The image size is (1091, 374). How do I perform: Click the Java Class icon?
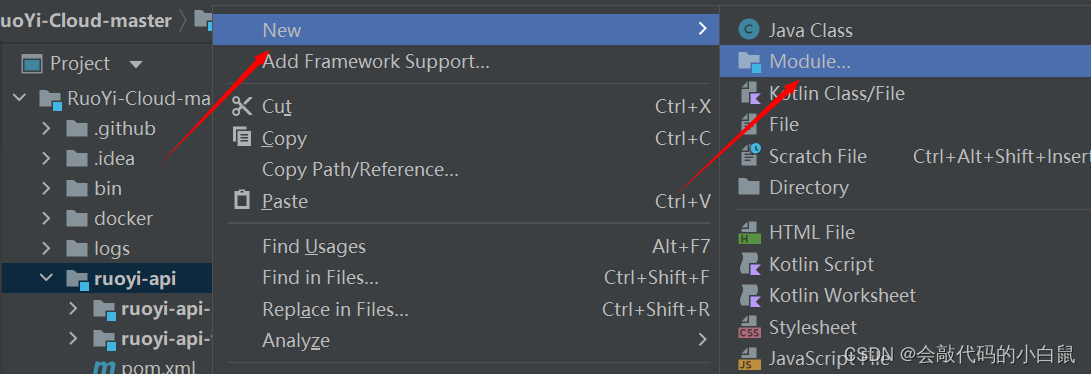click(x=749, y=30)
